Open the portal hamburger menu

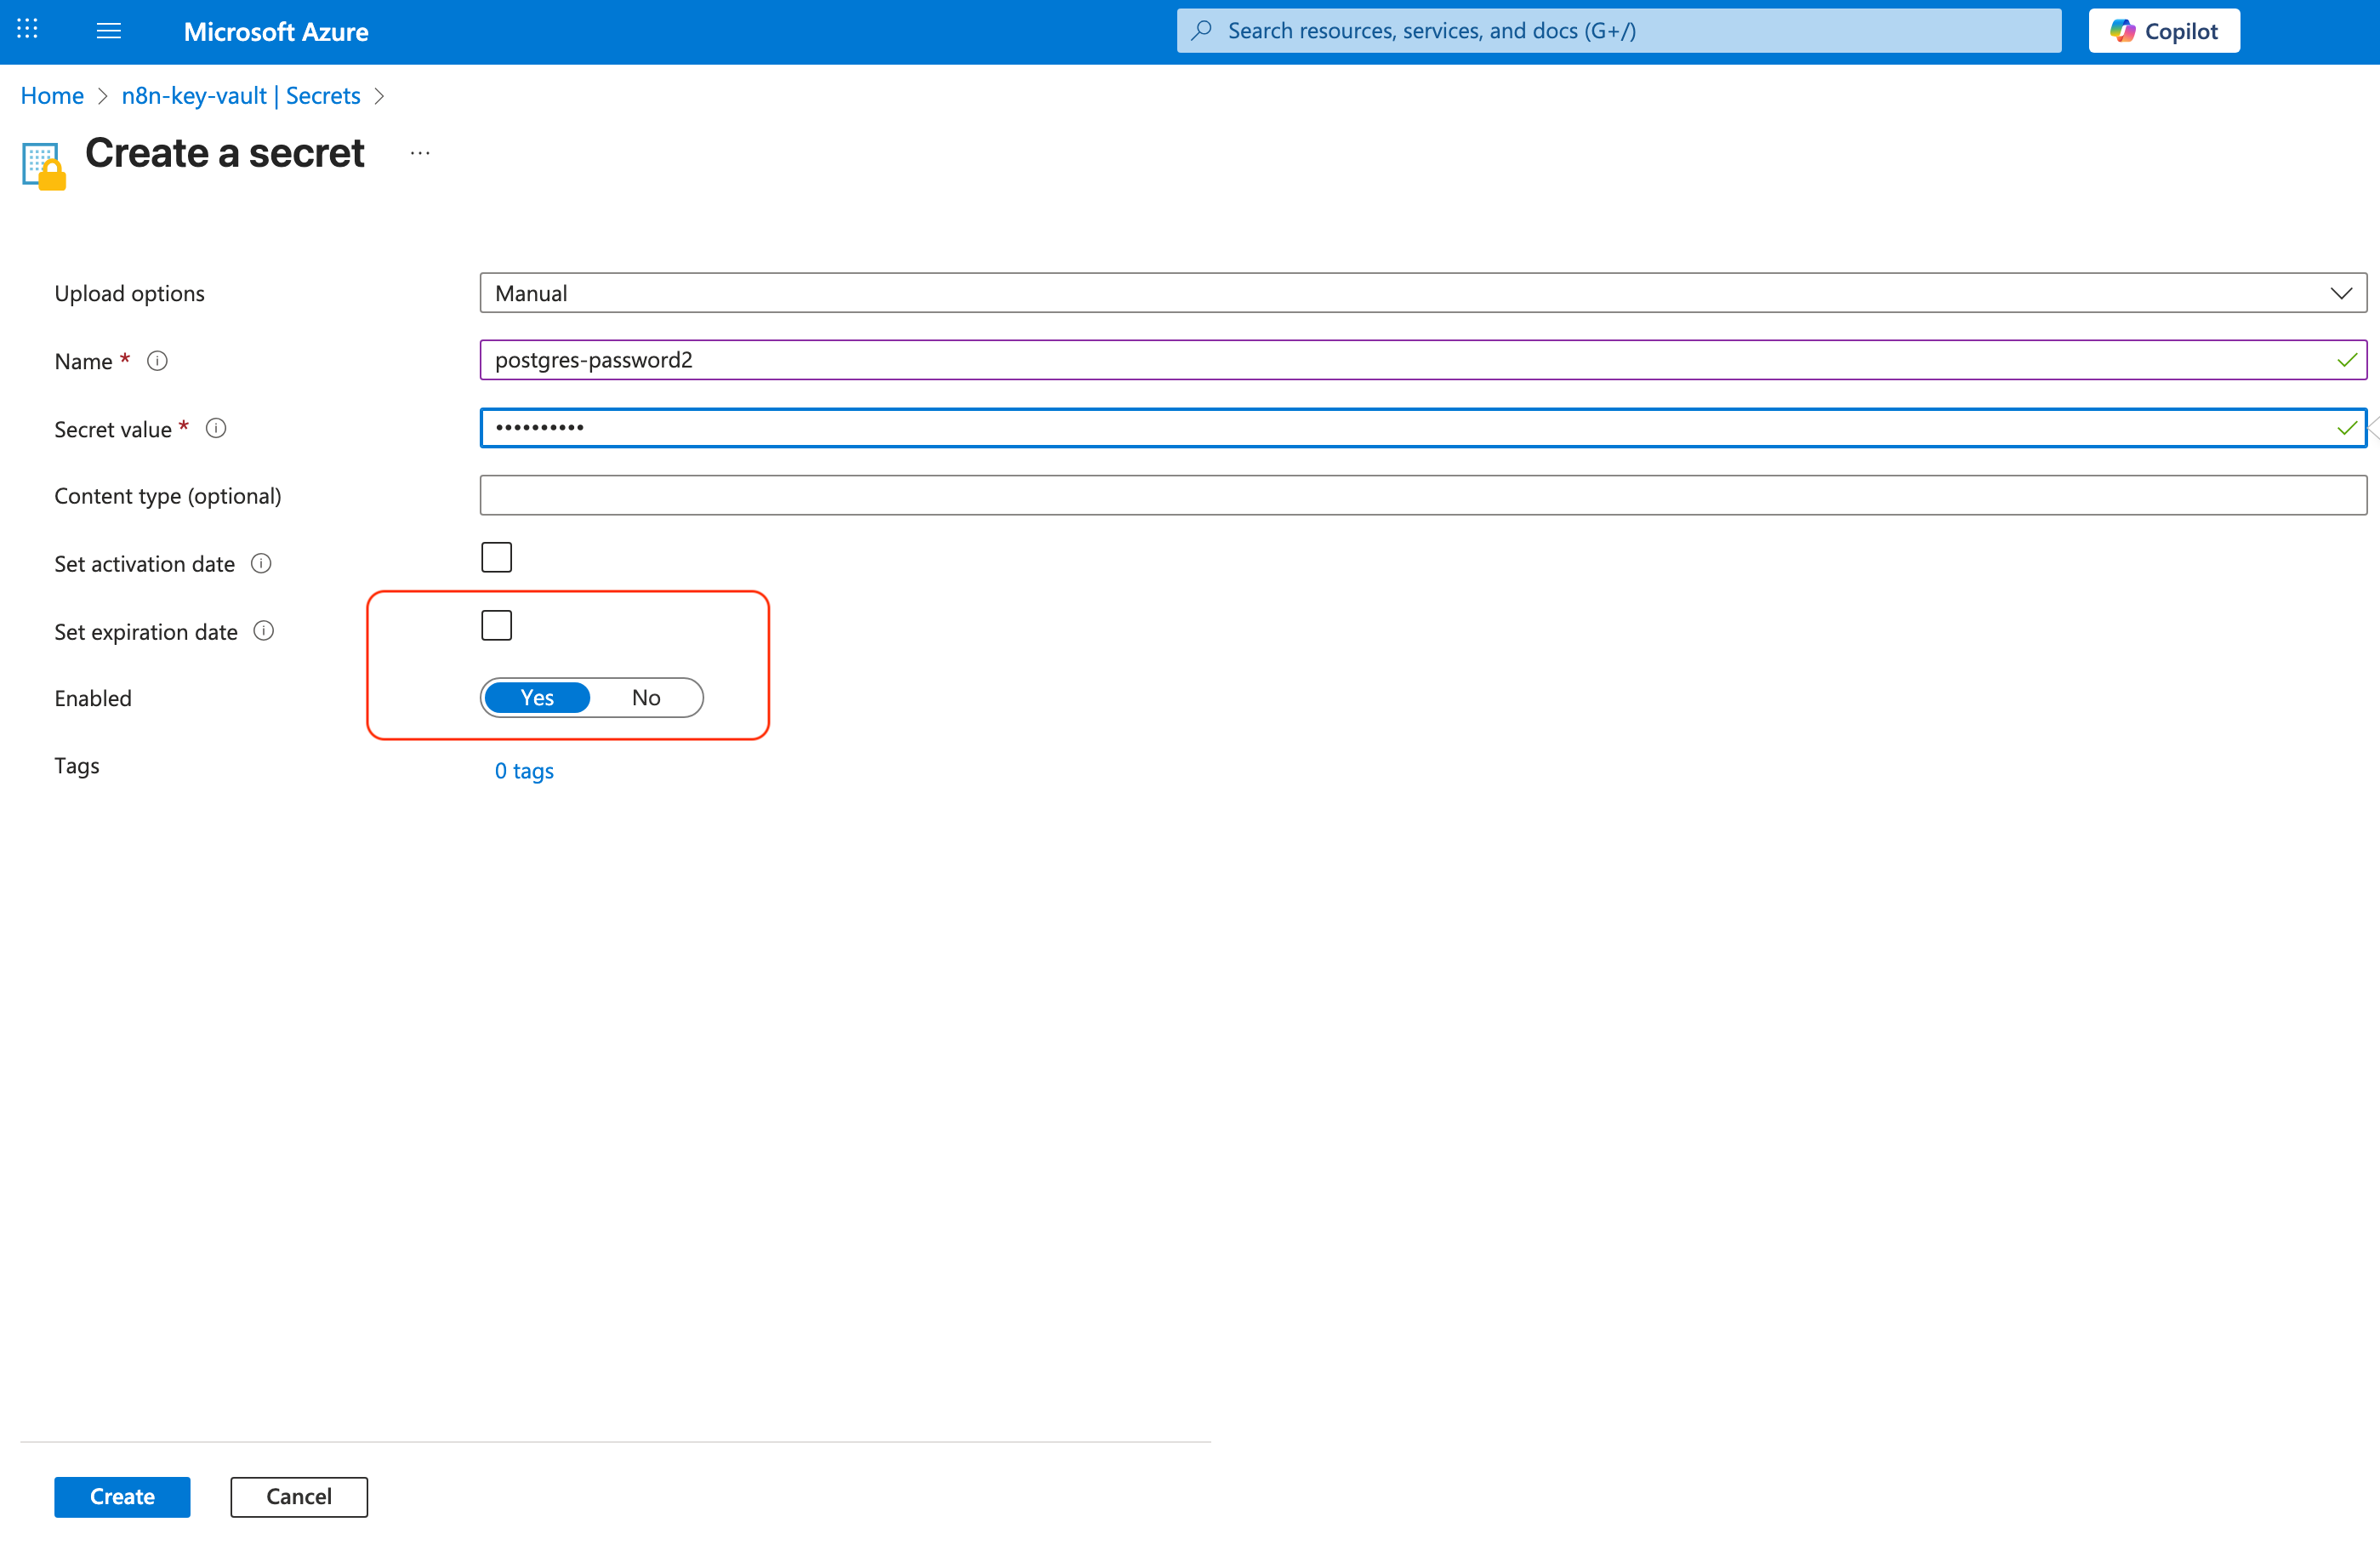[108, 31]
